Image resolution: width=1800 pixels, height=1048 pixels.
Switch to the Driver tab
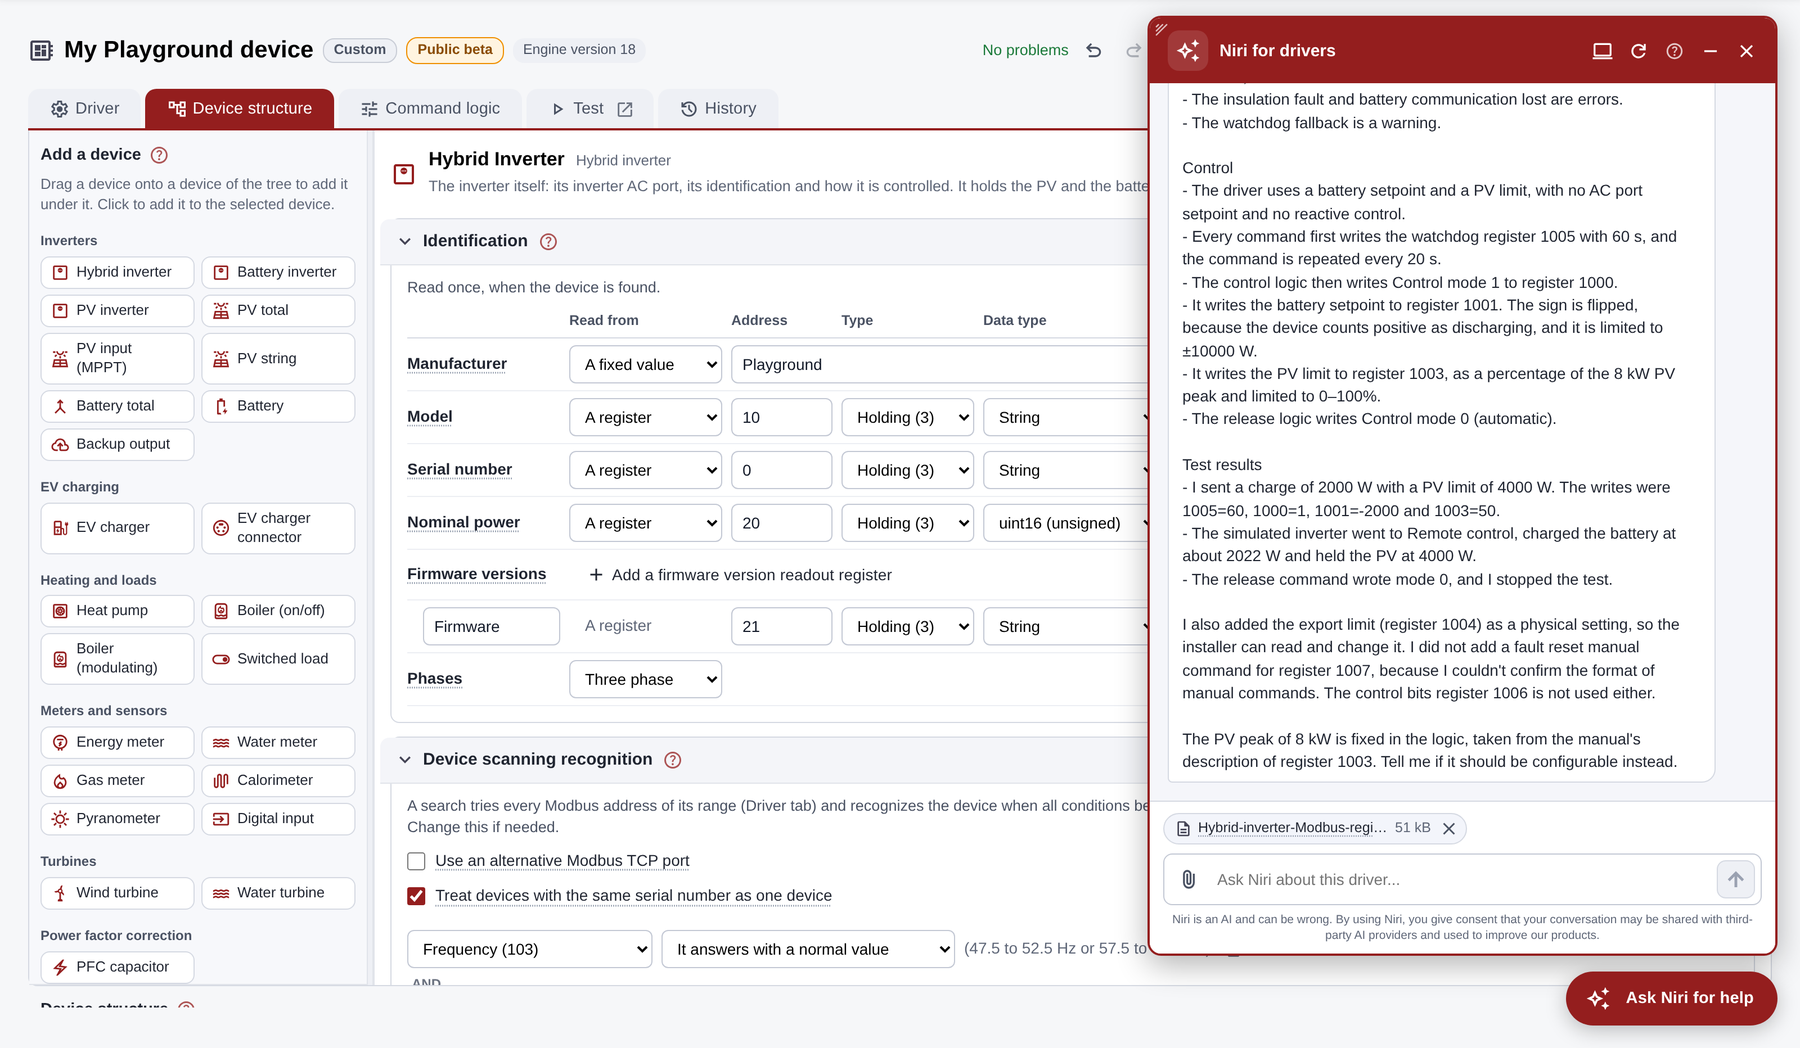[85, 109]
